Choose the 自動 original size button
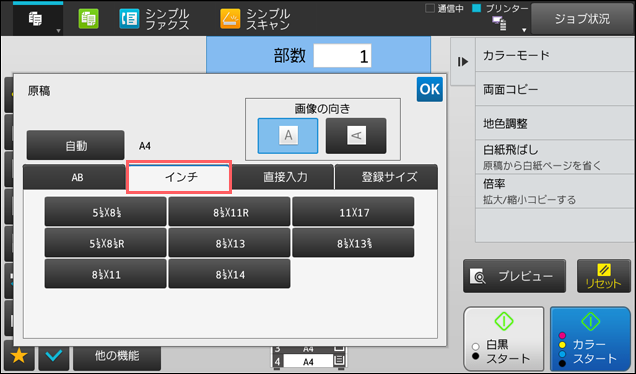 [x=75, y=145]
